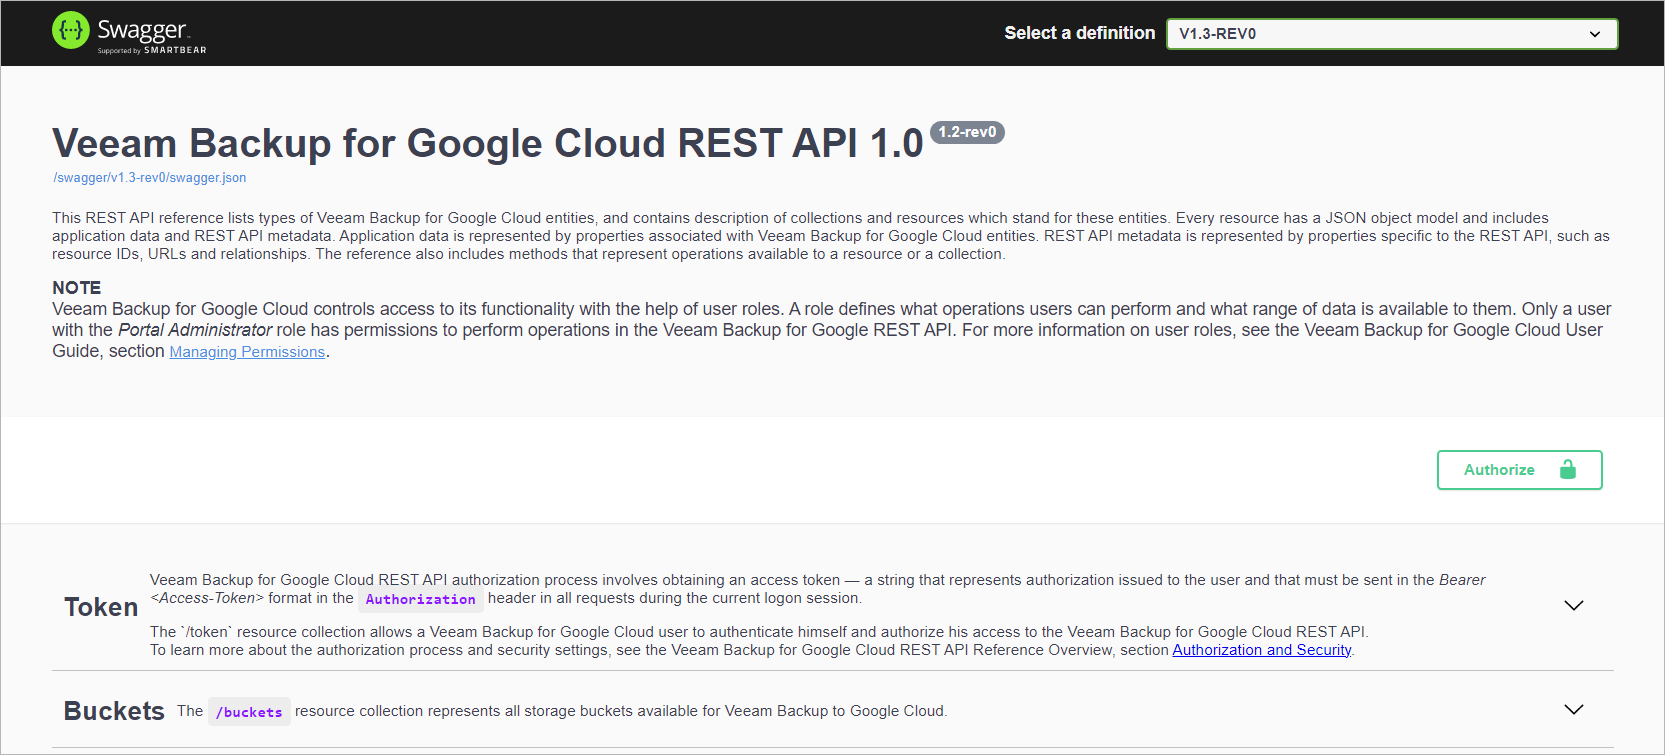
Task: Click the Select a definition label
Action: pos(1079,33)
